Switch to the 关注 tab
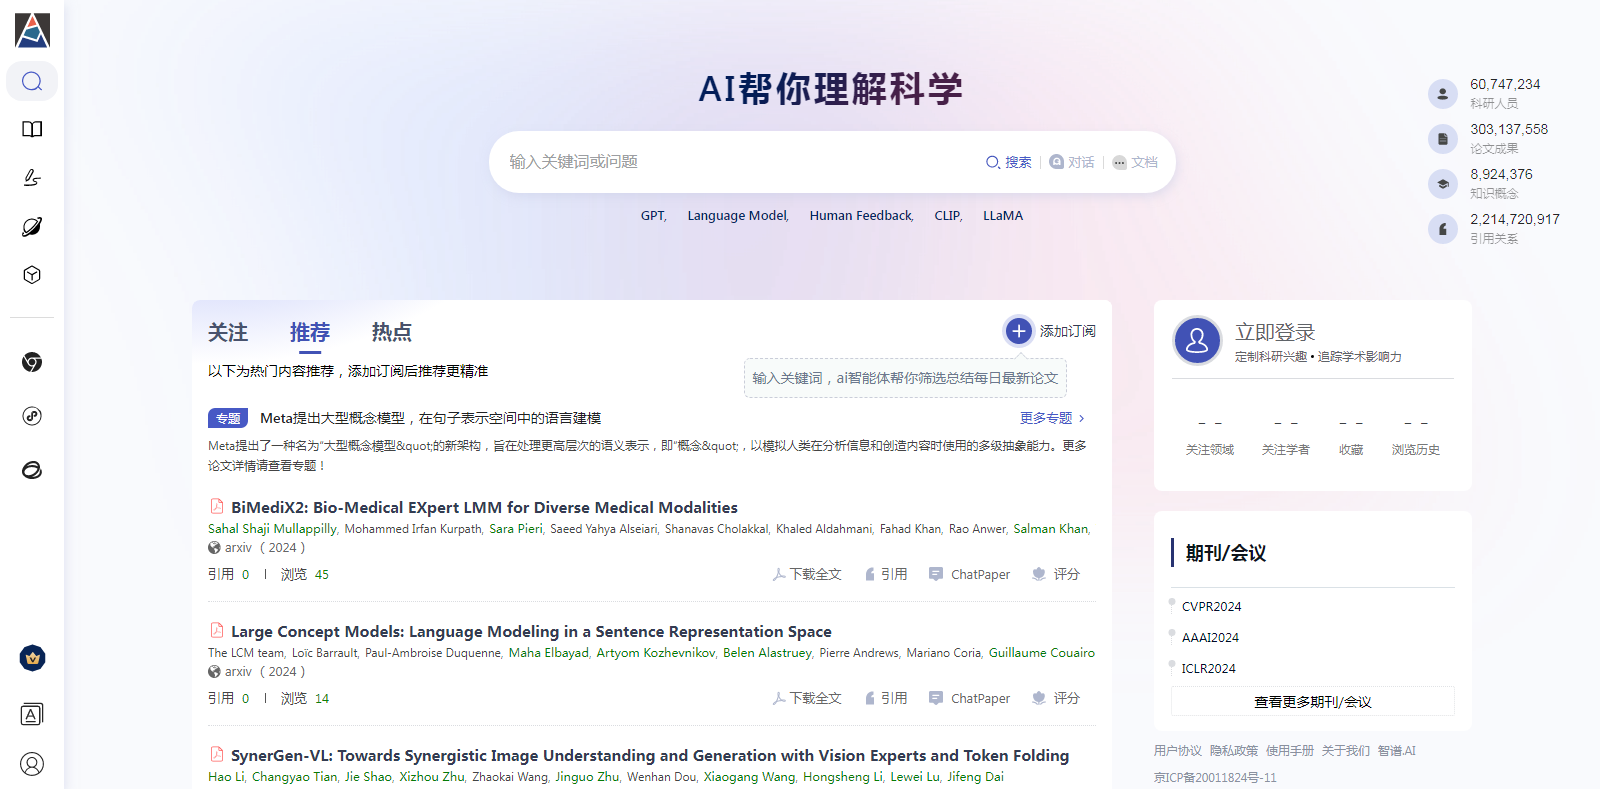Screen dimensions: 1600x789 coord(228,332)
